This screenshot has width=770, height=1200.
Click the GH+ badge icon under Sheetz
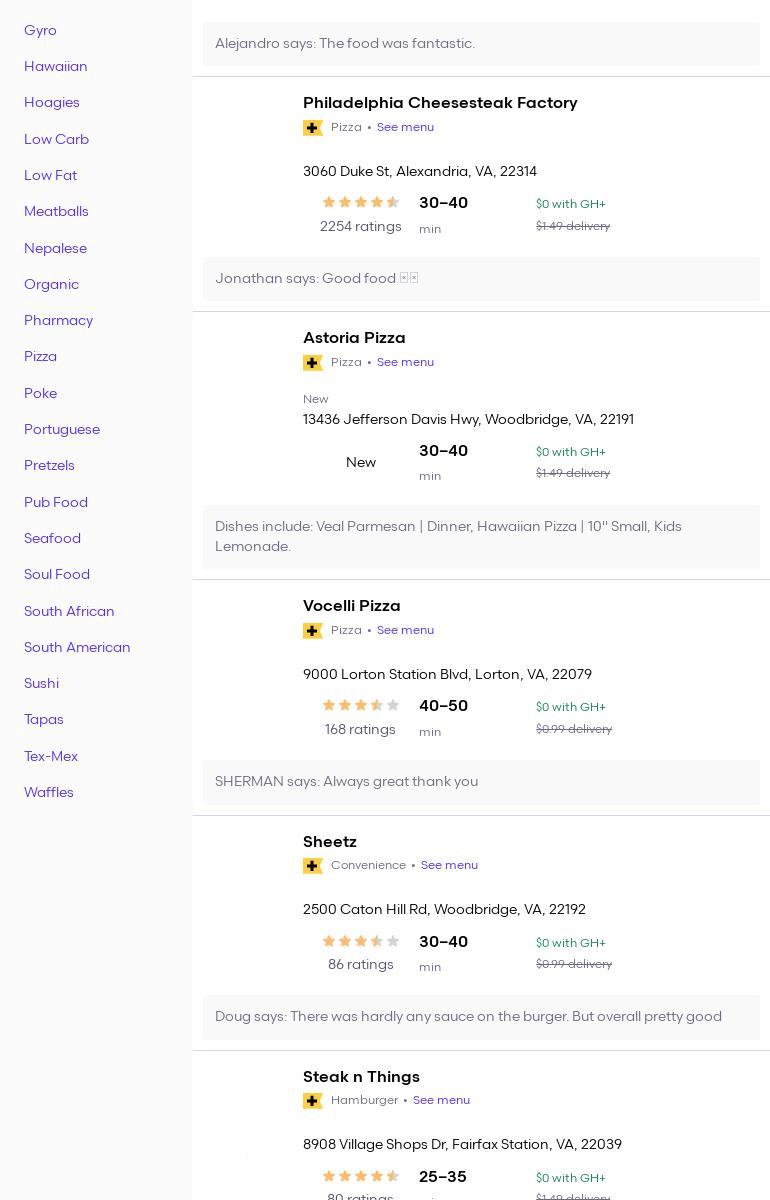[x=313, y=866]
